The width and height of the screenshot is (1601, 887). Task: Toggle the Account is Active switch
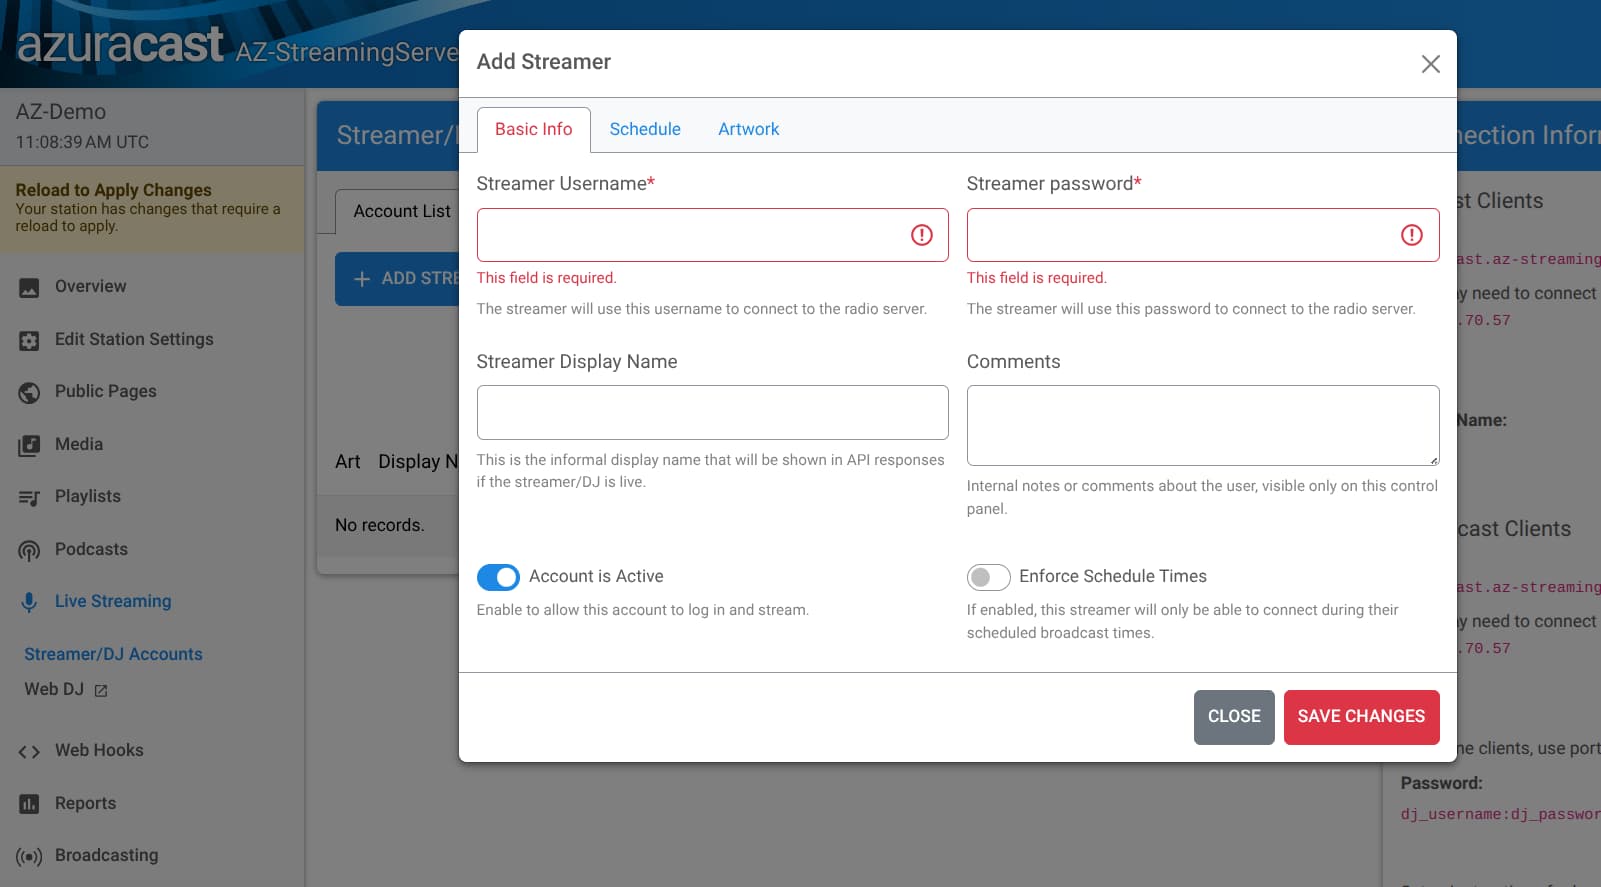tap(498, 577)
